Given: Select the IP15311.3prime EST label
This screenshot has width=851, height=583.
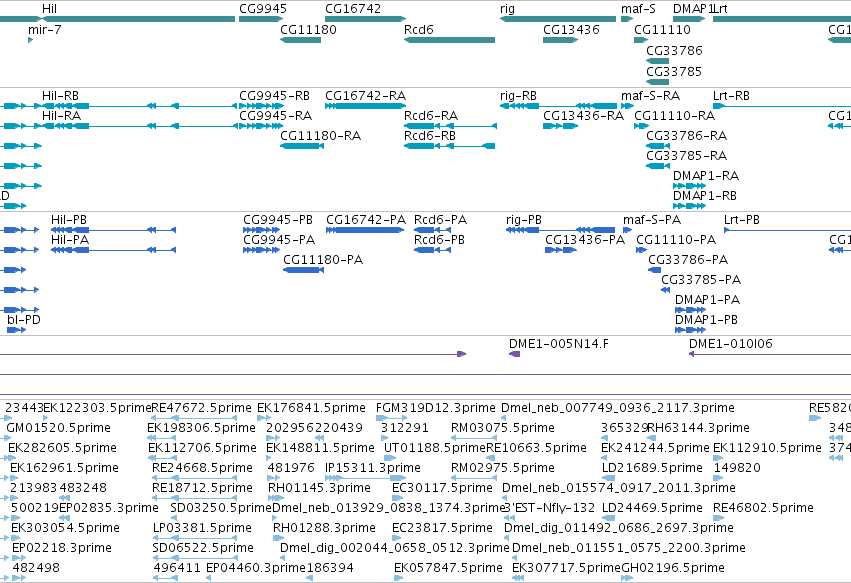Looking at the screenshot, I should coord(372,468).
